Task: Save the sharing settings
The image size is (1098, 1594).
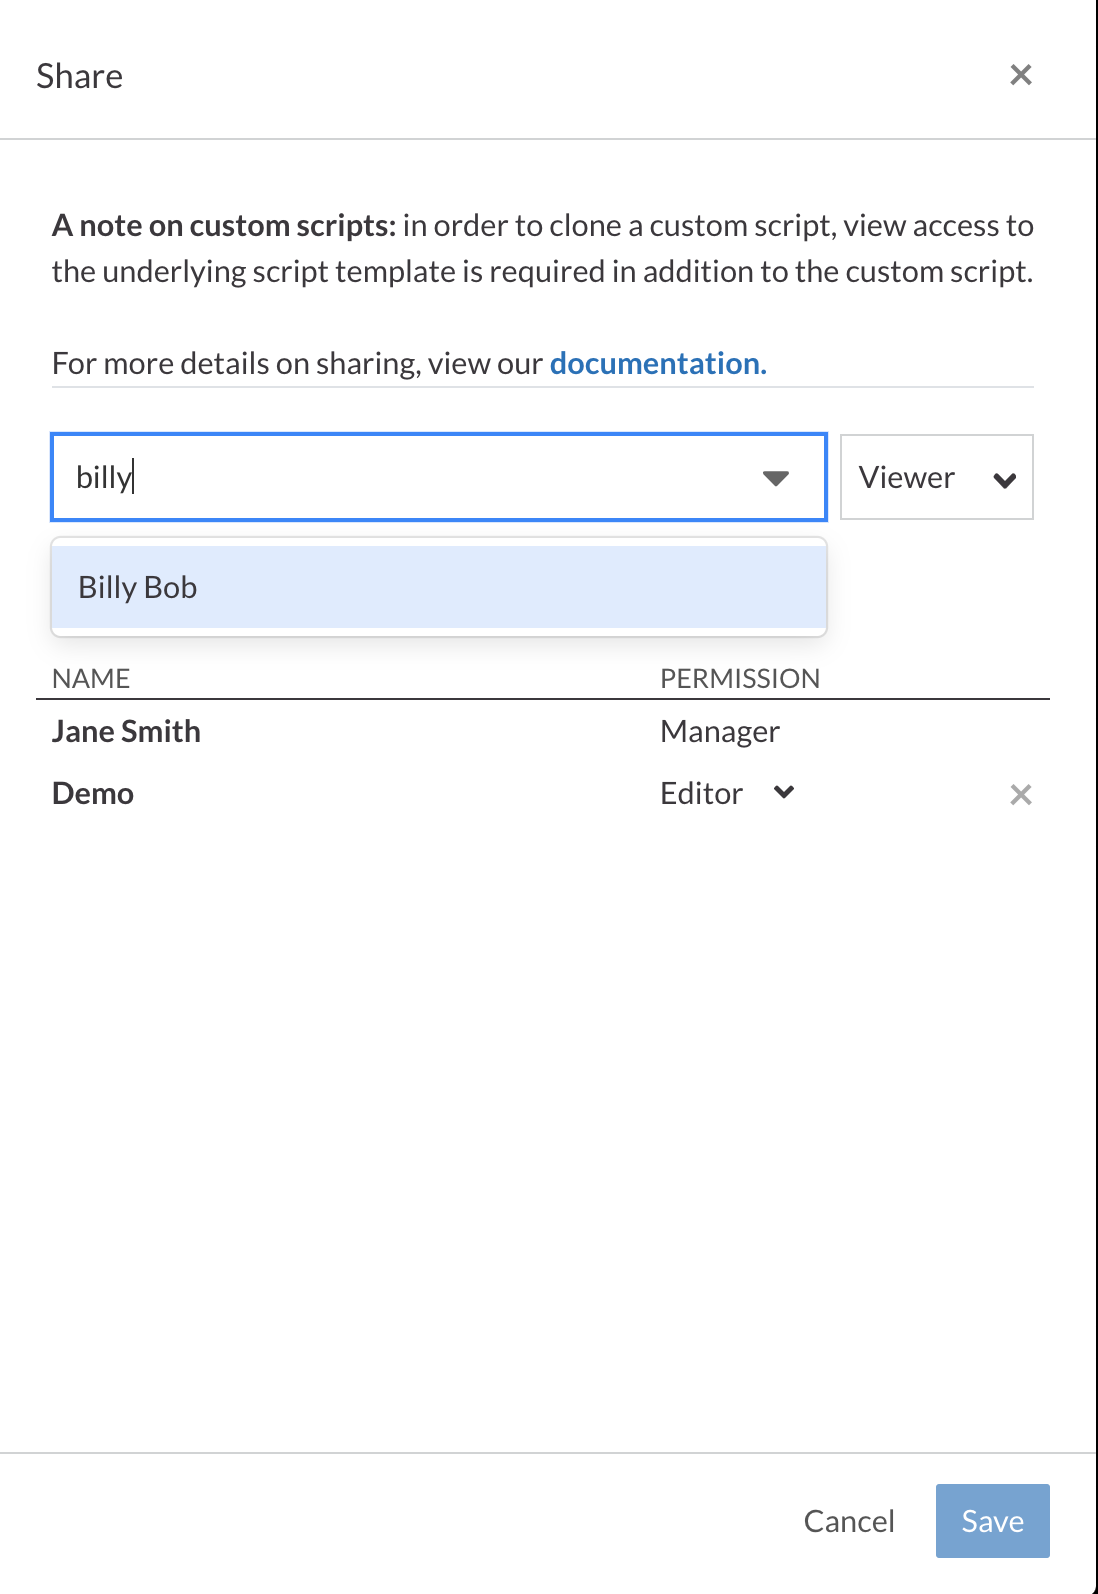Action: coord(991,1521)
